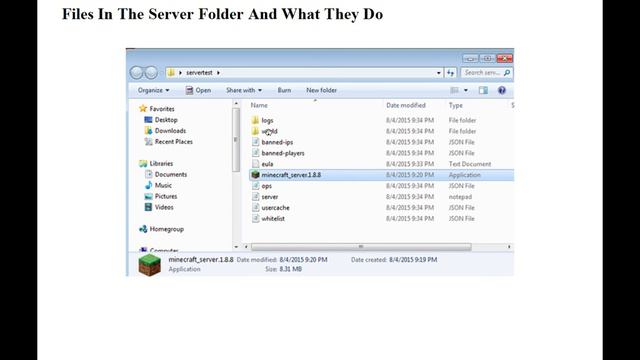Select the file named usercache
This screenshot has width=640, height=360.
click(276, 207)
